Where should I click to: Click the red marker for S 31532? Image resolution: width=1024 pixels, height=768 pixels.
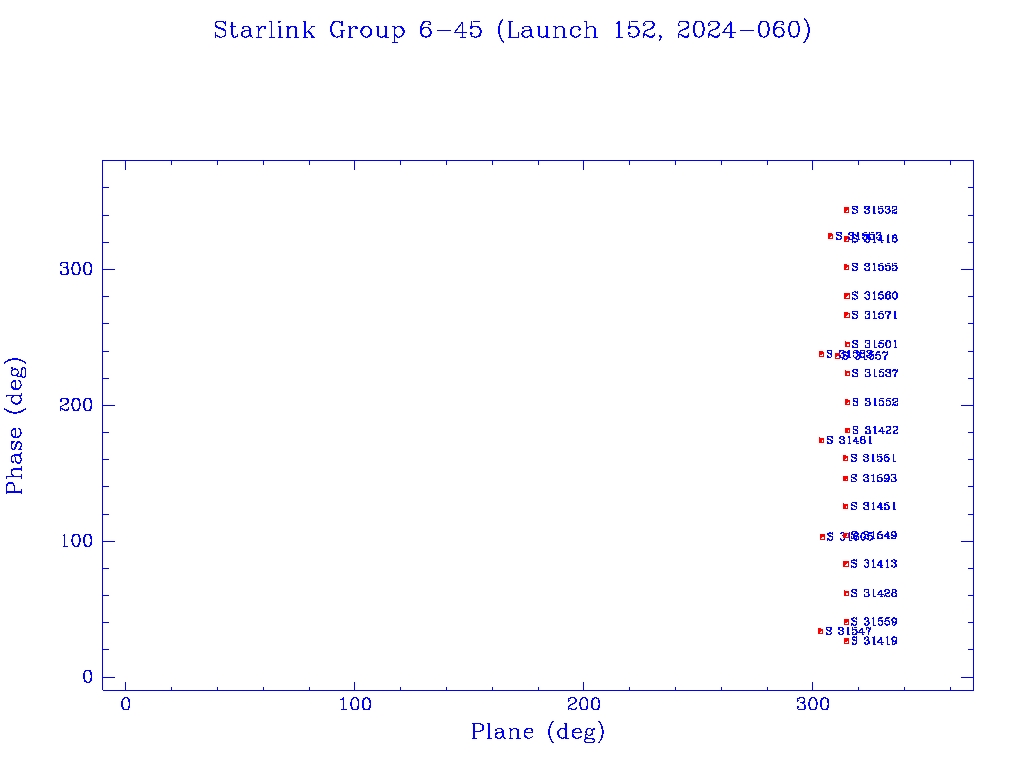[x=846, y=210]
